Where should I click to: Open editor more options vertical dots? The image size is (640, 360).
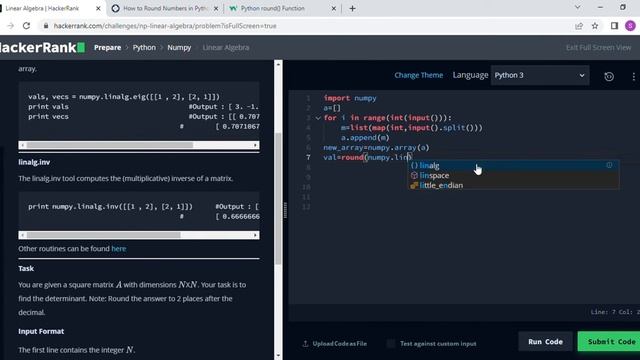633,76
